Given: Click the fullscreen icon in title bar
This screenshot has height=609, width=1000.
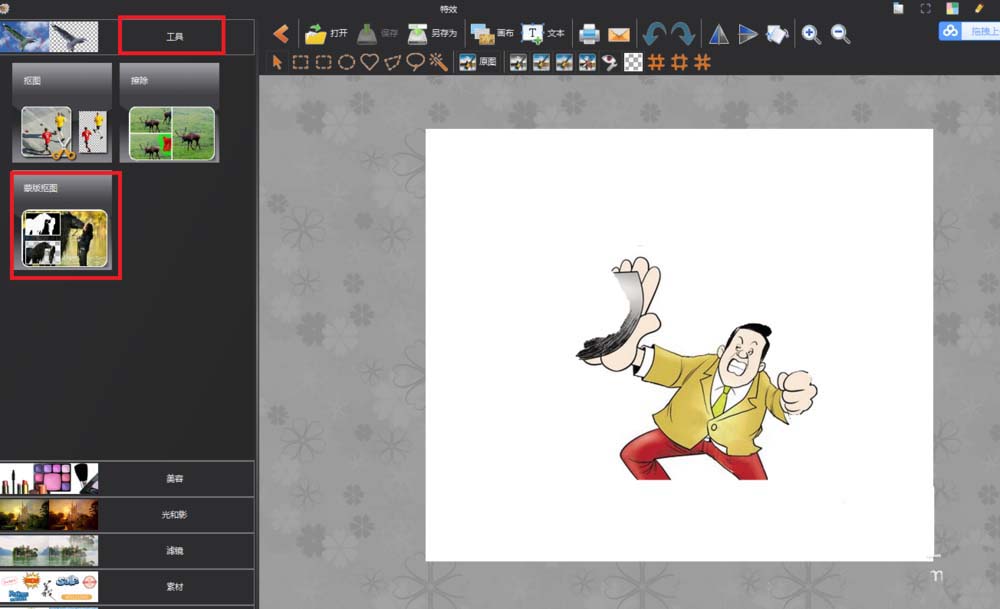Looking at the screenshot, I should click(x=925, y=8).
